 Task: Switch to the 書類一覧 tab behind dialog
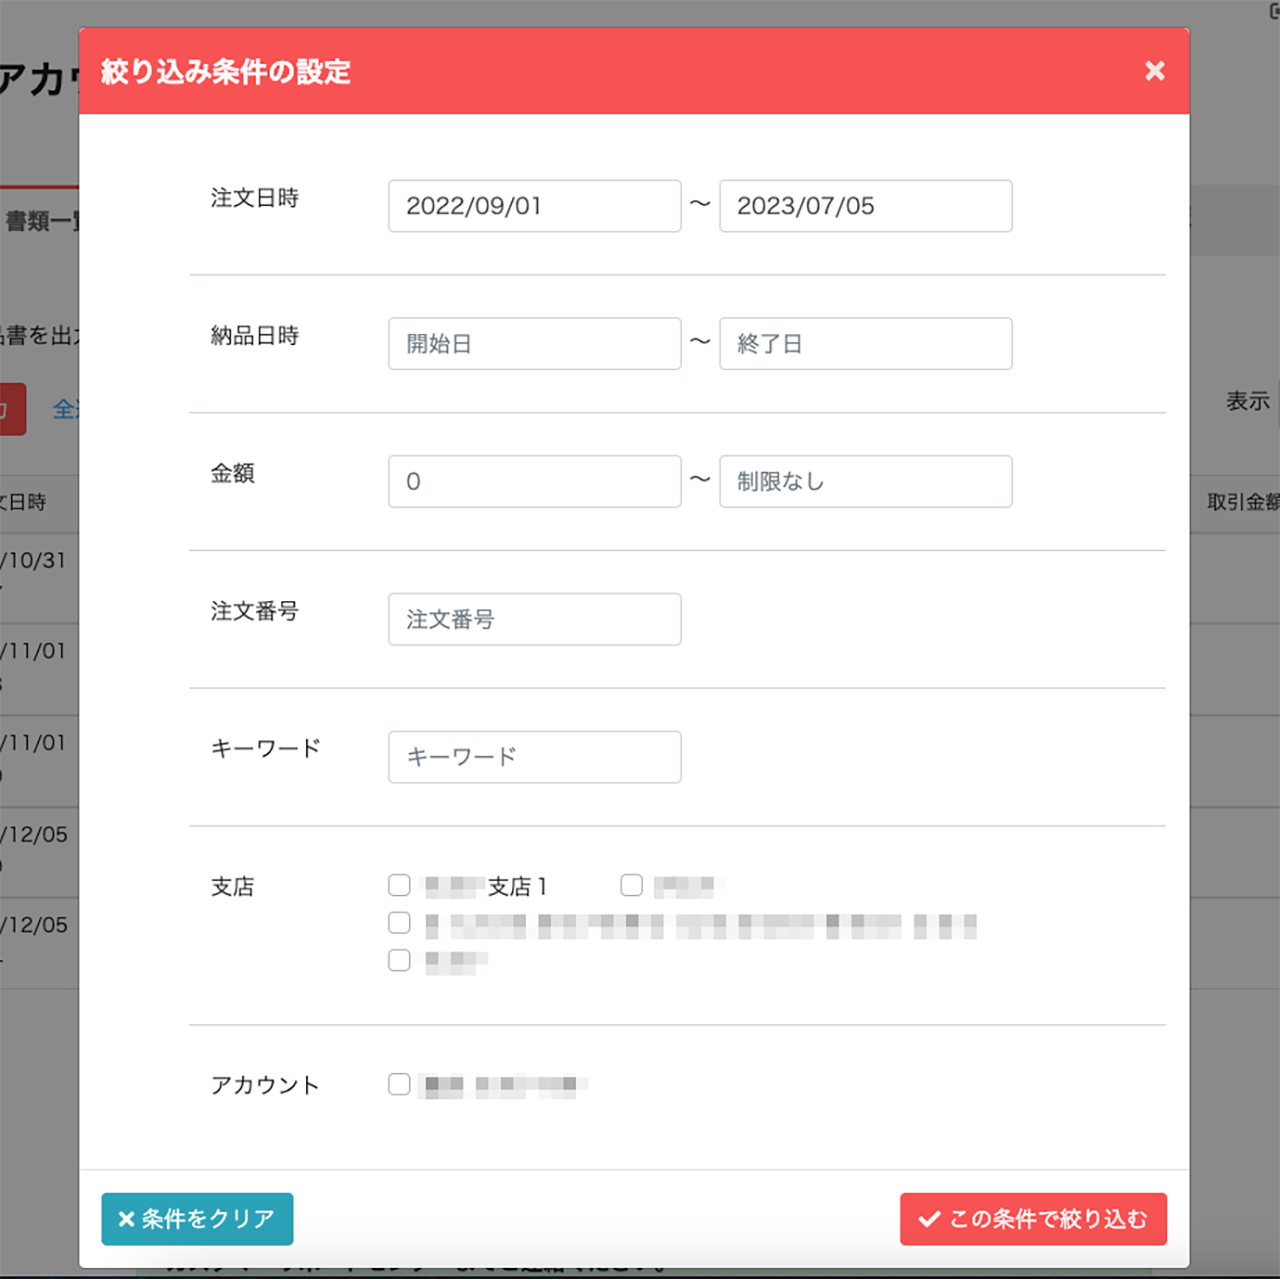coord(40,221)
